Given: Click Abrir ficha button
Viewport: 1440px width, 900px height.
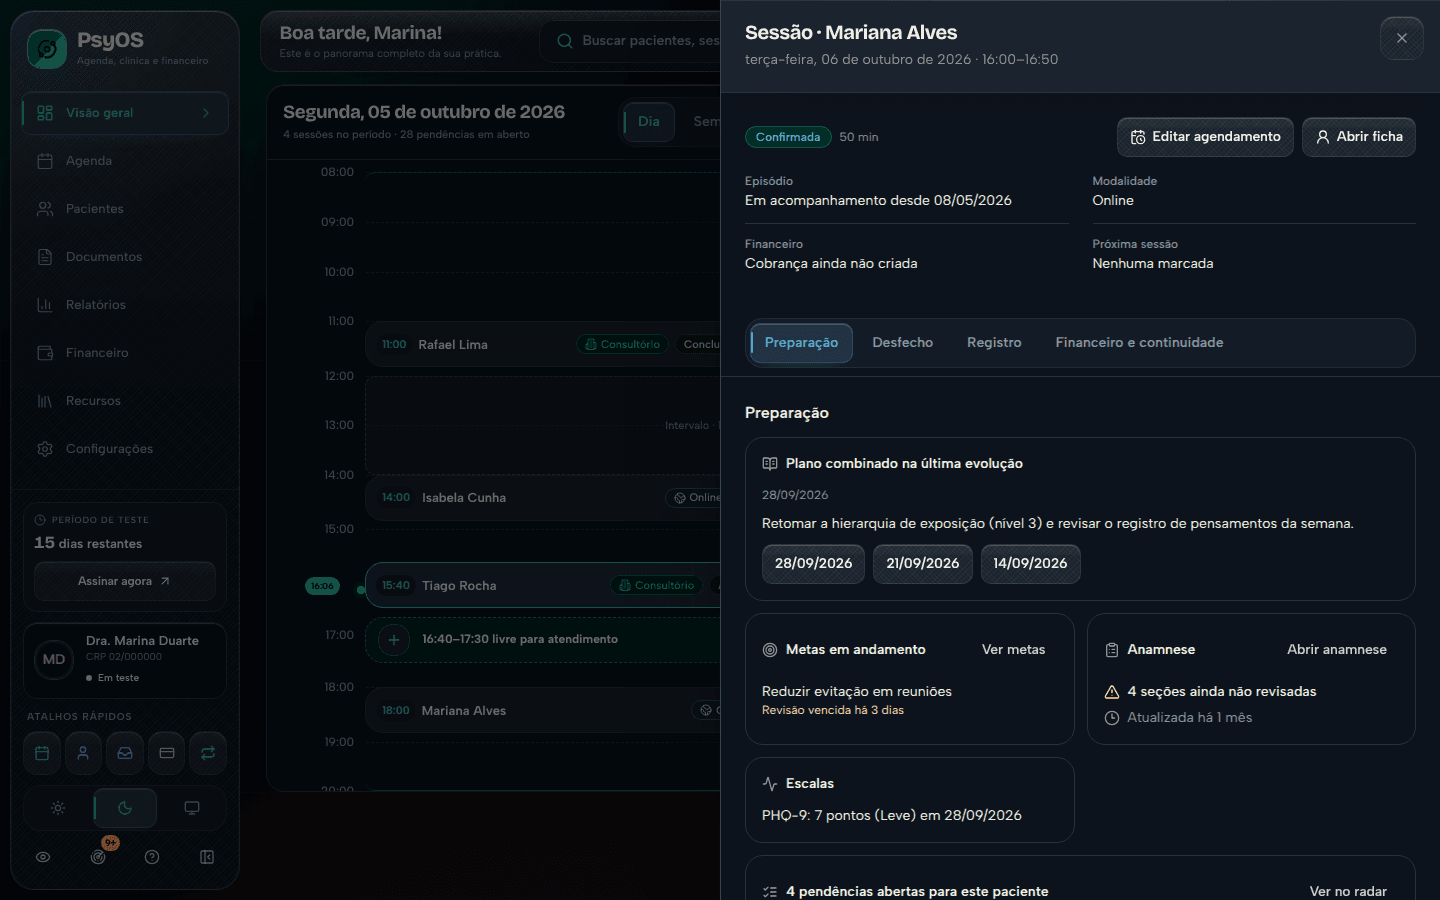Looking at the screenshot, I should click(1359, 137).
